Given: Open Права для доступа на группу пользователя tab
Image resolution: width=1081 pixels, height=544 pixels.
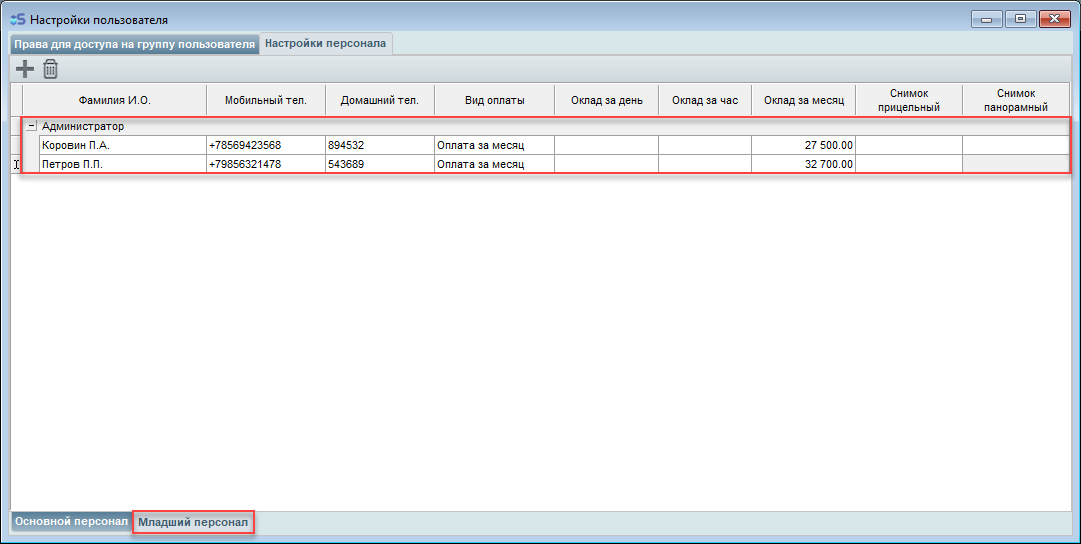Looking at the screenshot, I should (x=134, y=44).
